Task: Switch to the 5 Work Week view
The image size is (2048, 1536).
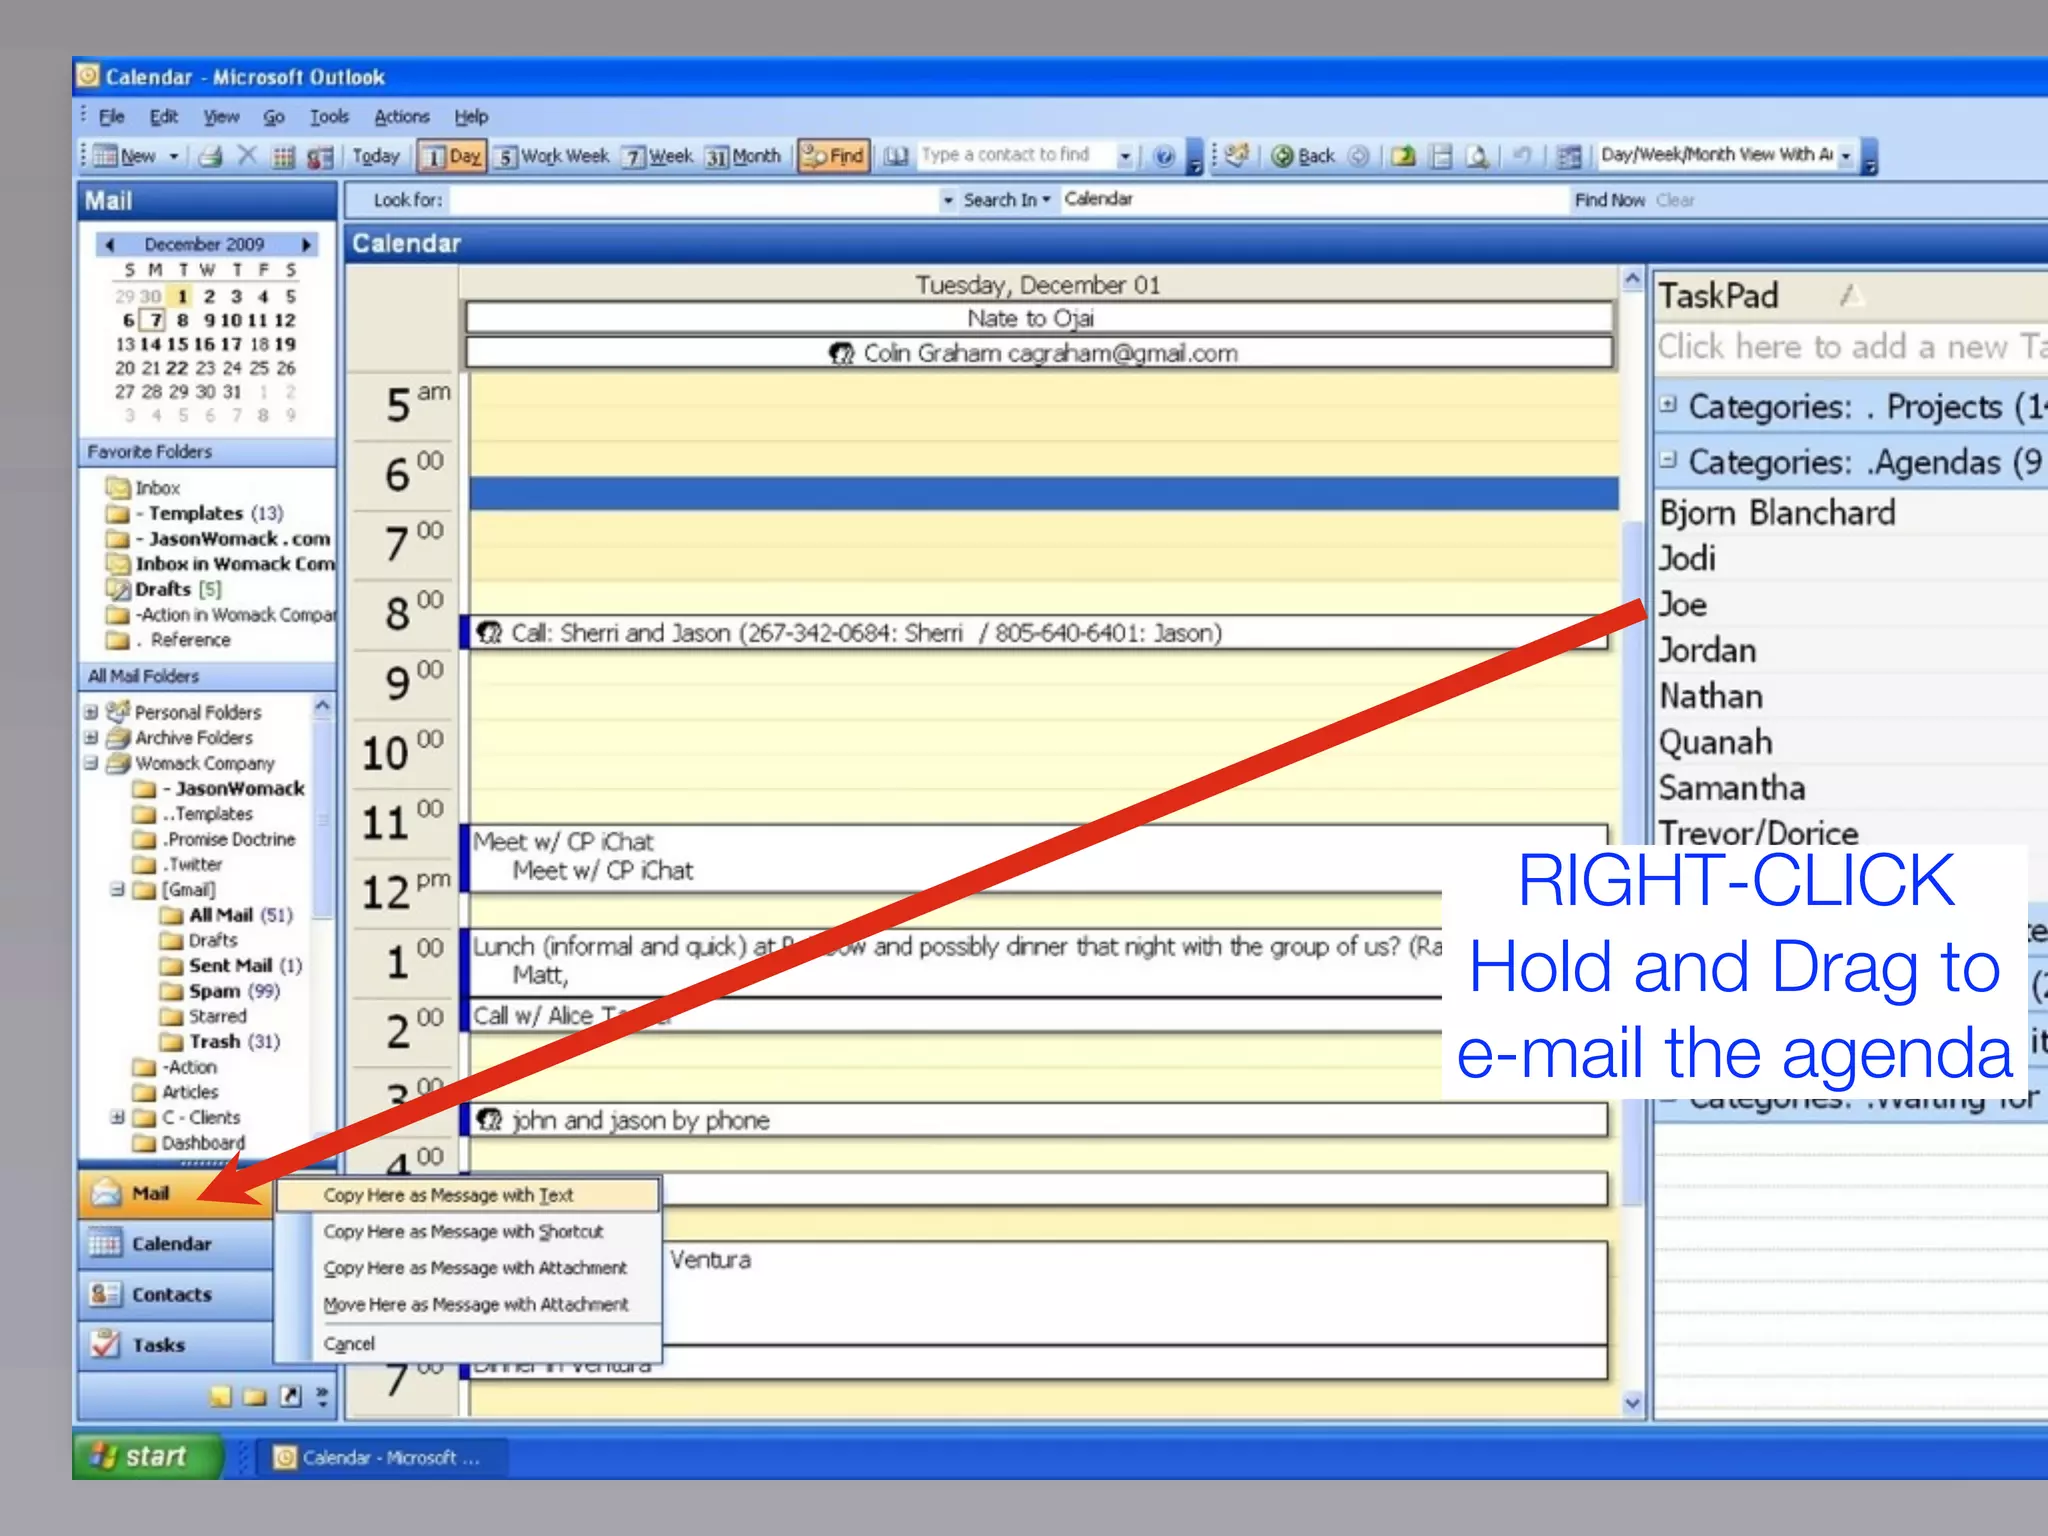Action: 552,156
